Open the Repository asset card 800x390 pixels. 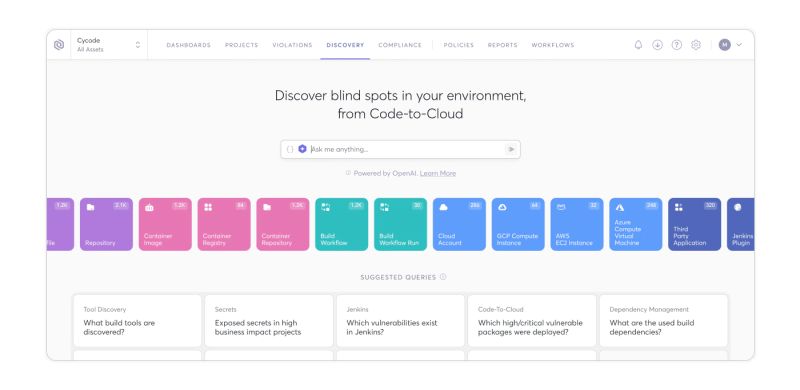point(106,224)
